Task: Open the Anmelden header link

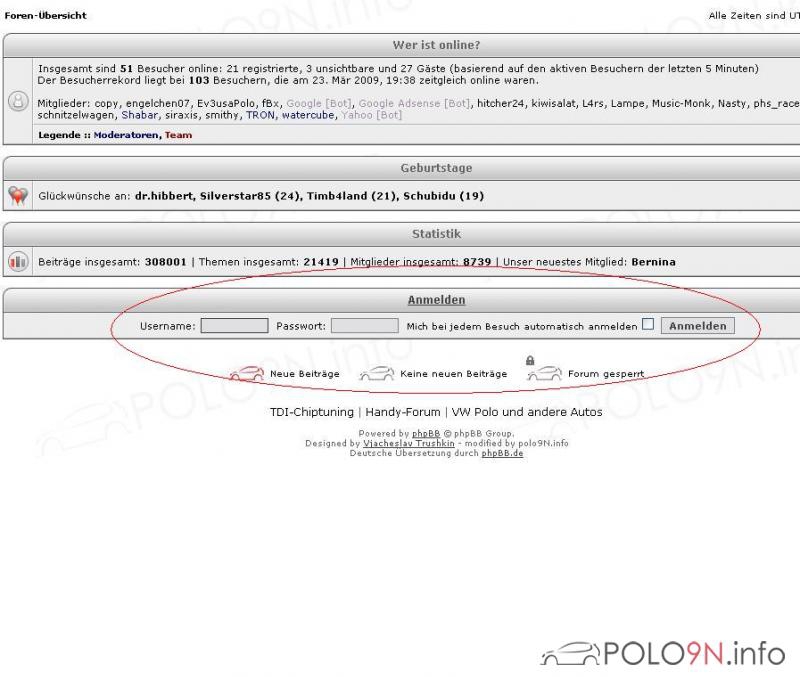Action: point(436,300)
